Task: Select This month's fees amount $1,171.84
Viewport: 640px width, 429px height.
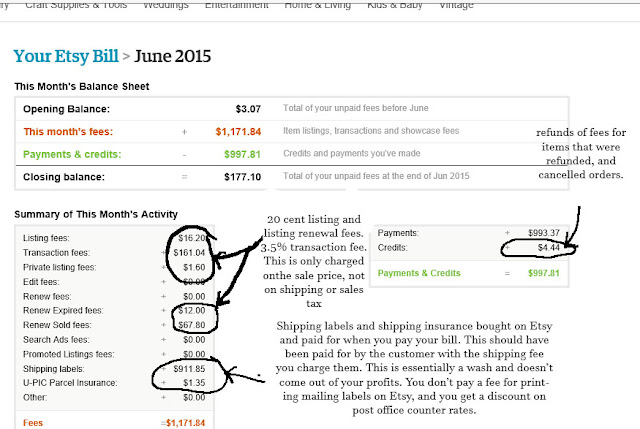Action: coord(238,132)
